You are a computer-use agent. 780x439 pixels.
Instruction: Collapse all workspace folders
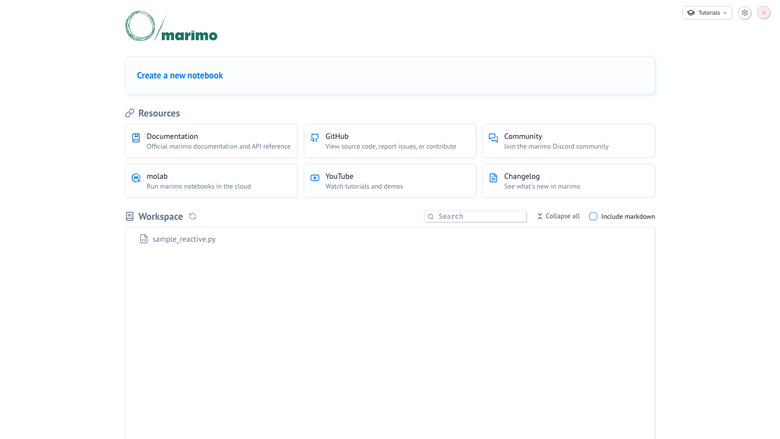tap(558, 216)
